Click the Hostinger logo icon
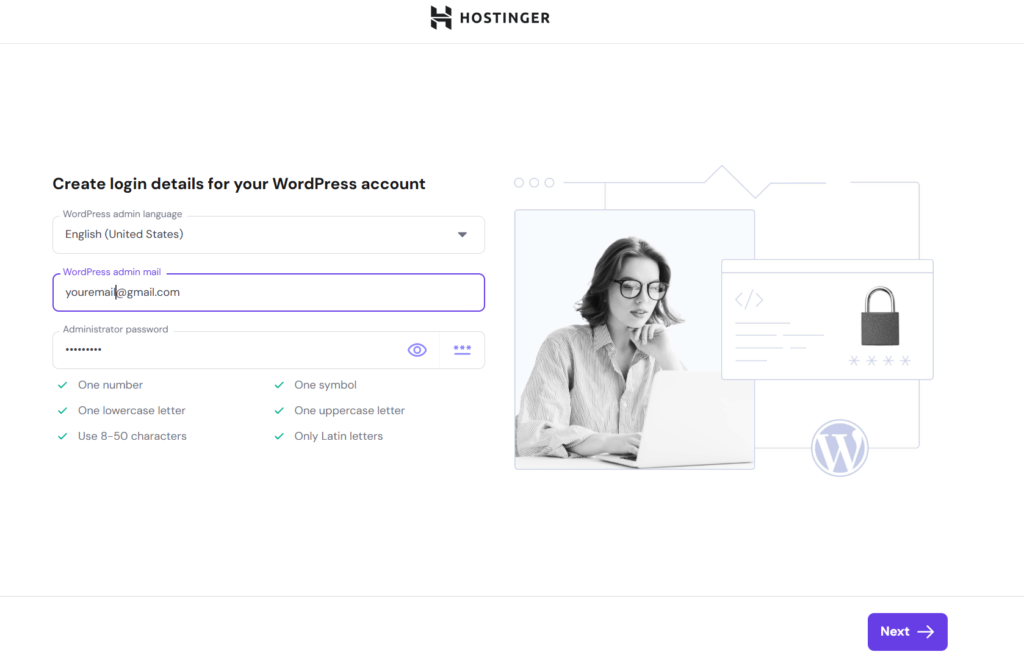The image size is (1024, 671). point(441,17)
